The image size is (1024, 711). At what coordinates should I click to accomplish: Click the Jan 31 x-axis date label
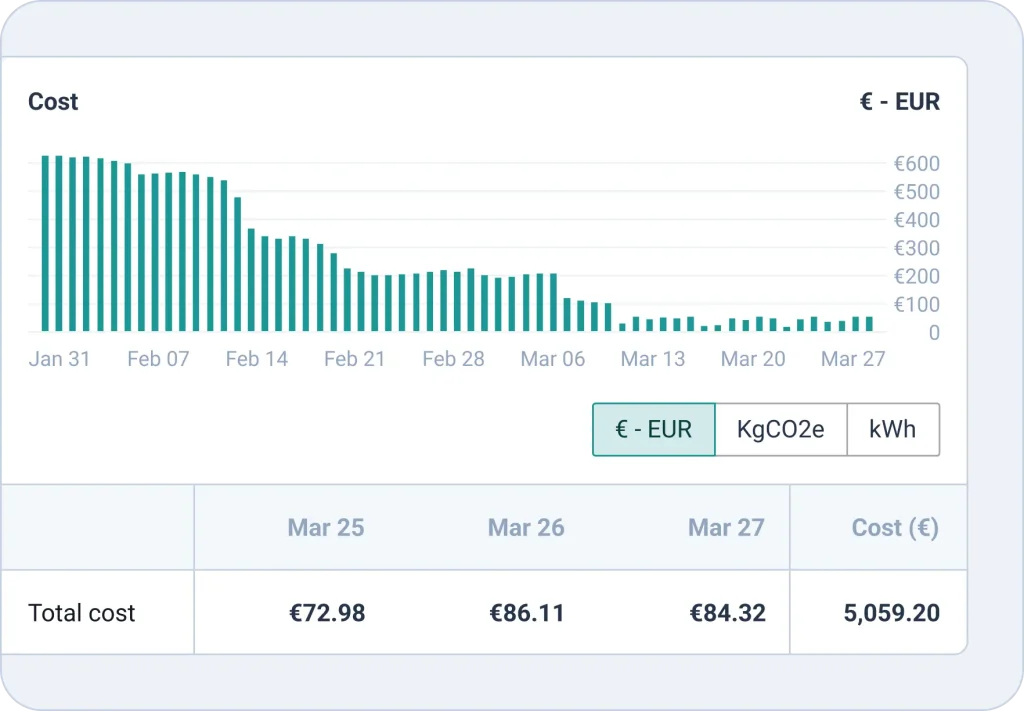[59, 359]
